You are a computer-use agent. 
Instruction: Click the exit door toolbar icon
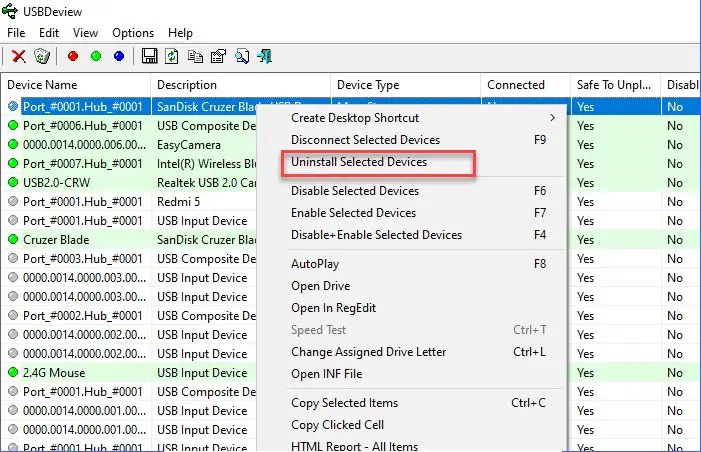264,56
